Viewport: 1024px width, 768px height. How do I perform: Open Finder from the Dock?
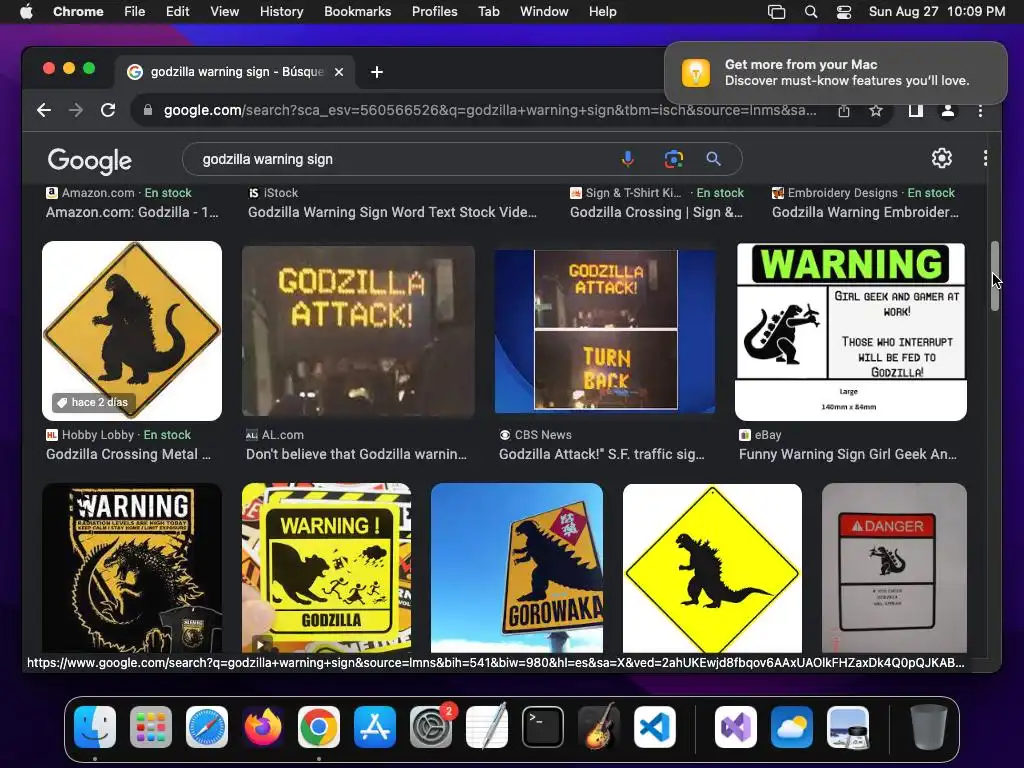click(95, 726)
